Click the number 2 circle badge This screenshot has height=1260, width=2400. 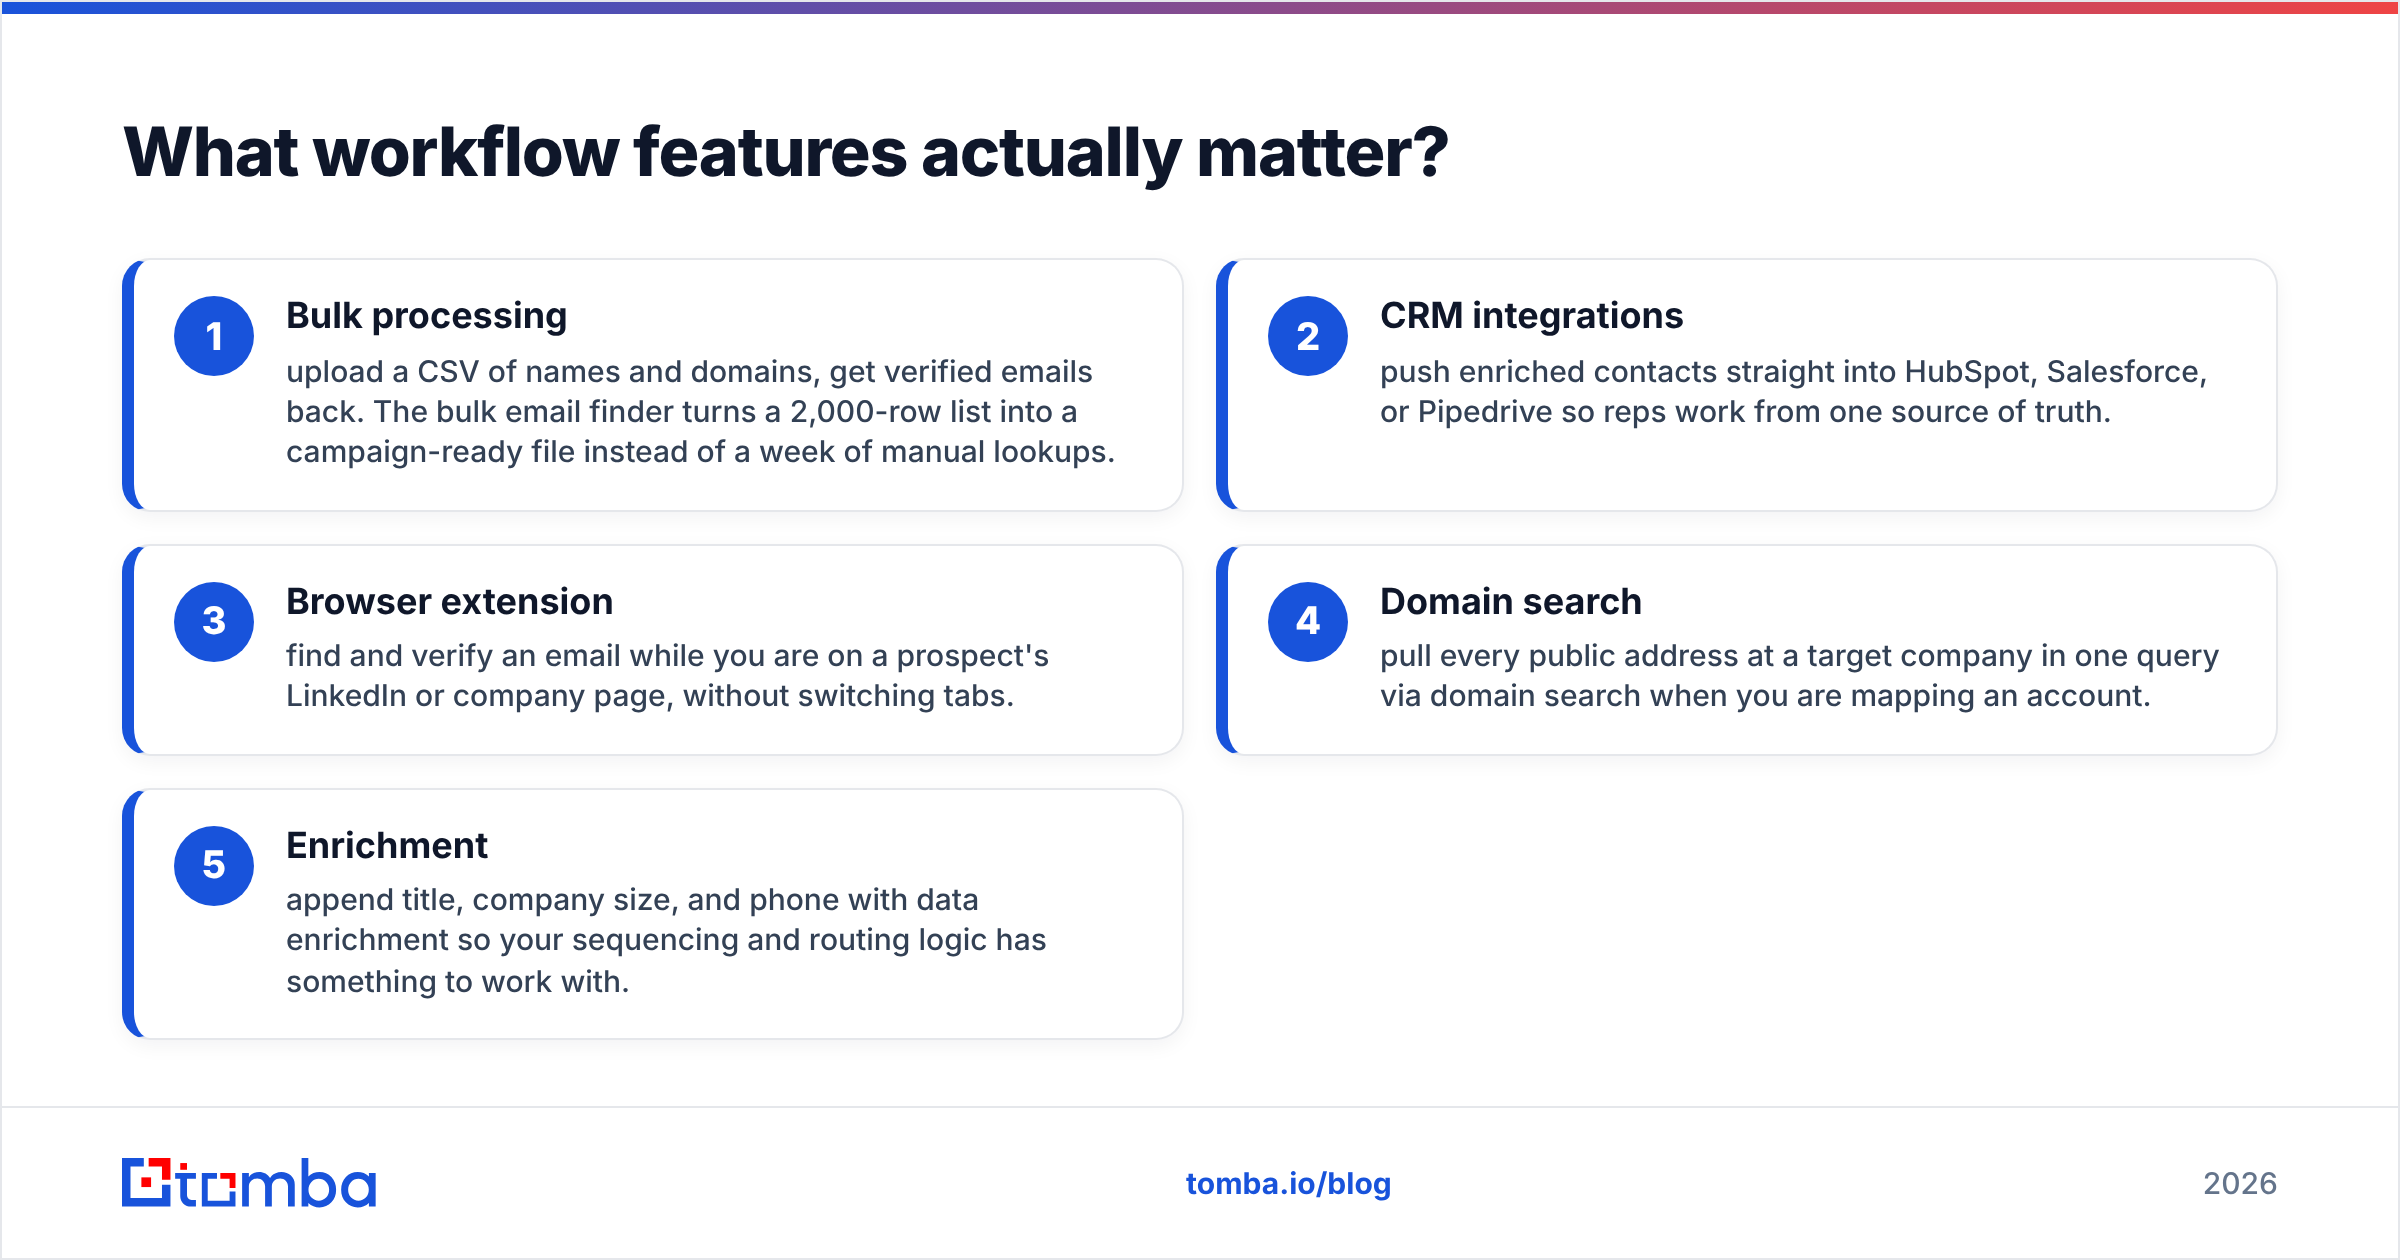point(1308,336)
